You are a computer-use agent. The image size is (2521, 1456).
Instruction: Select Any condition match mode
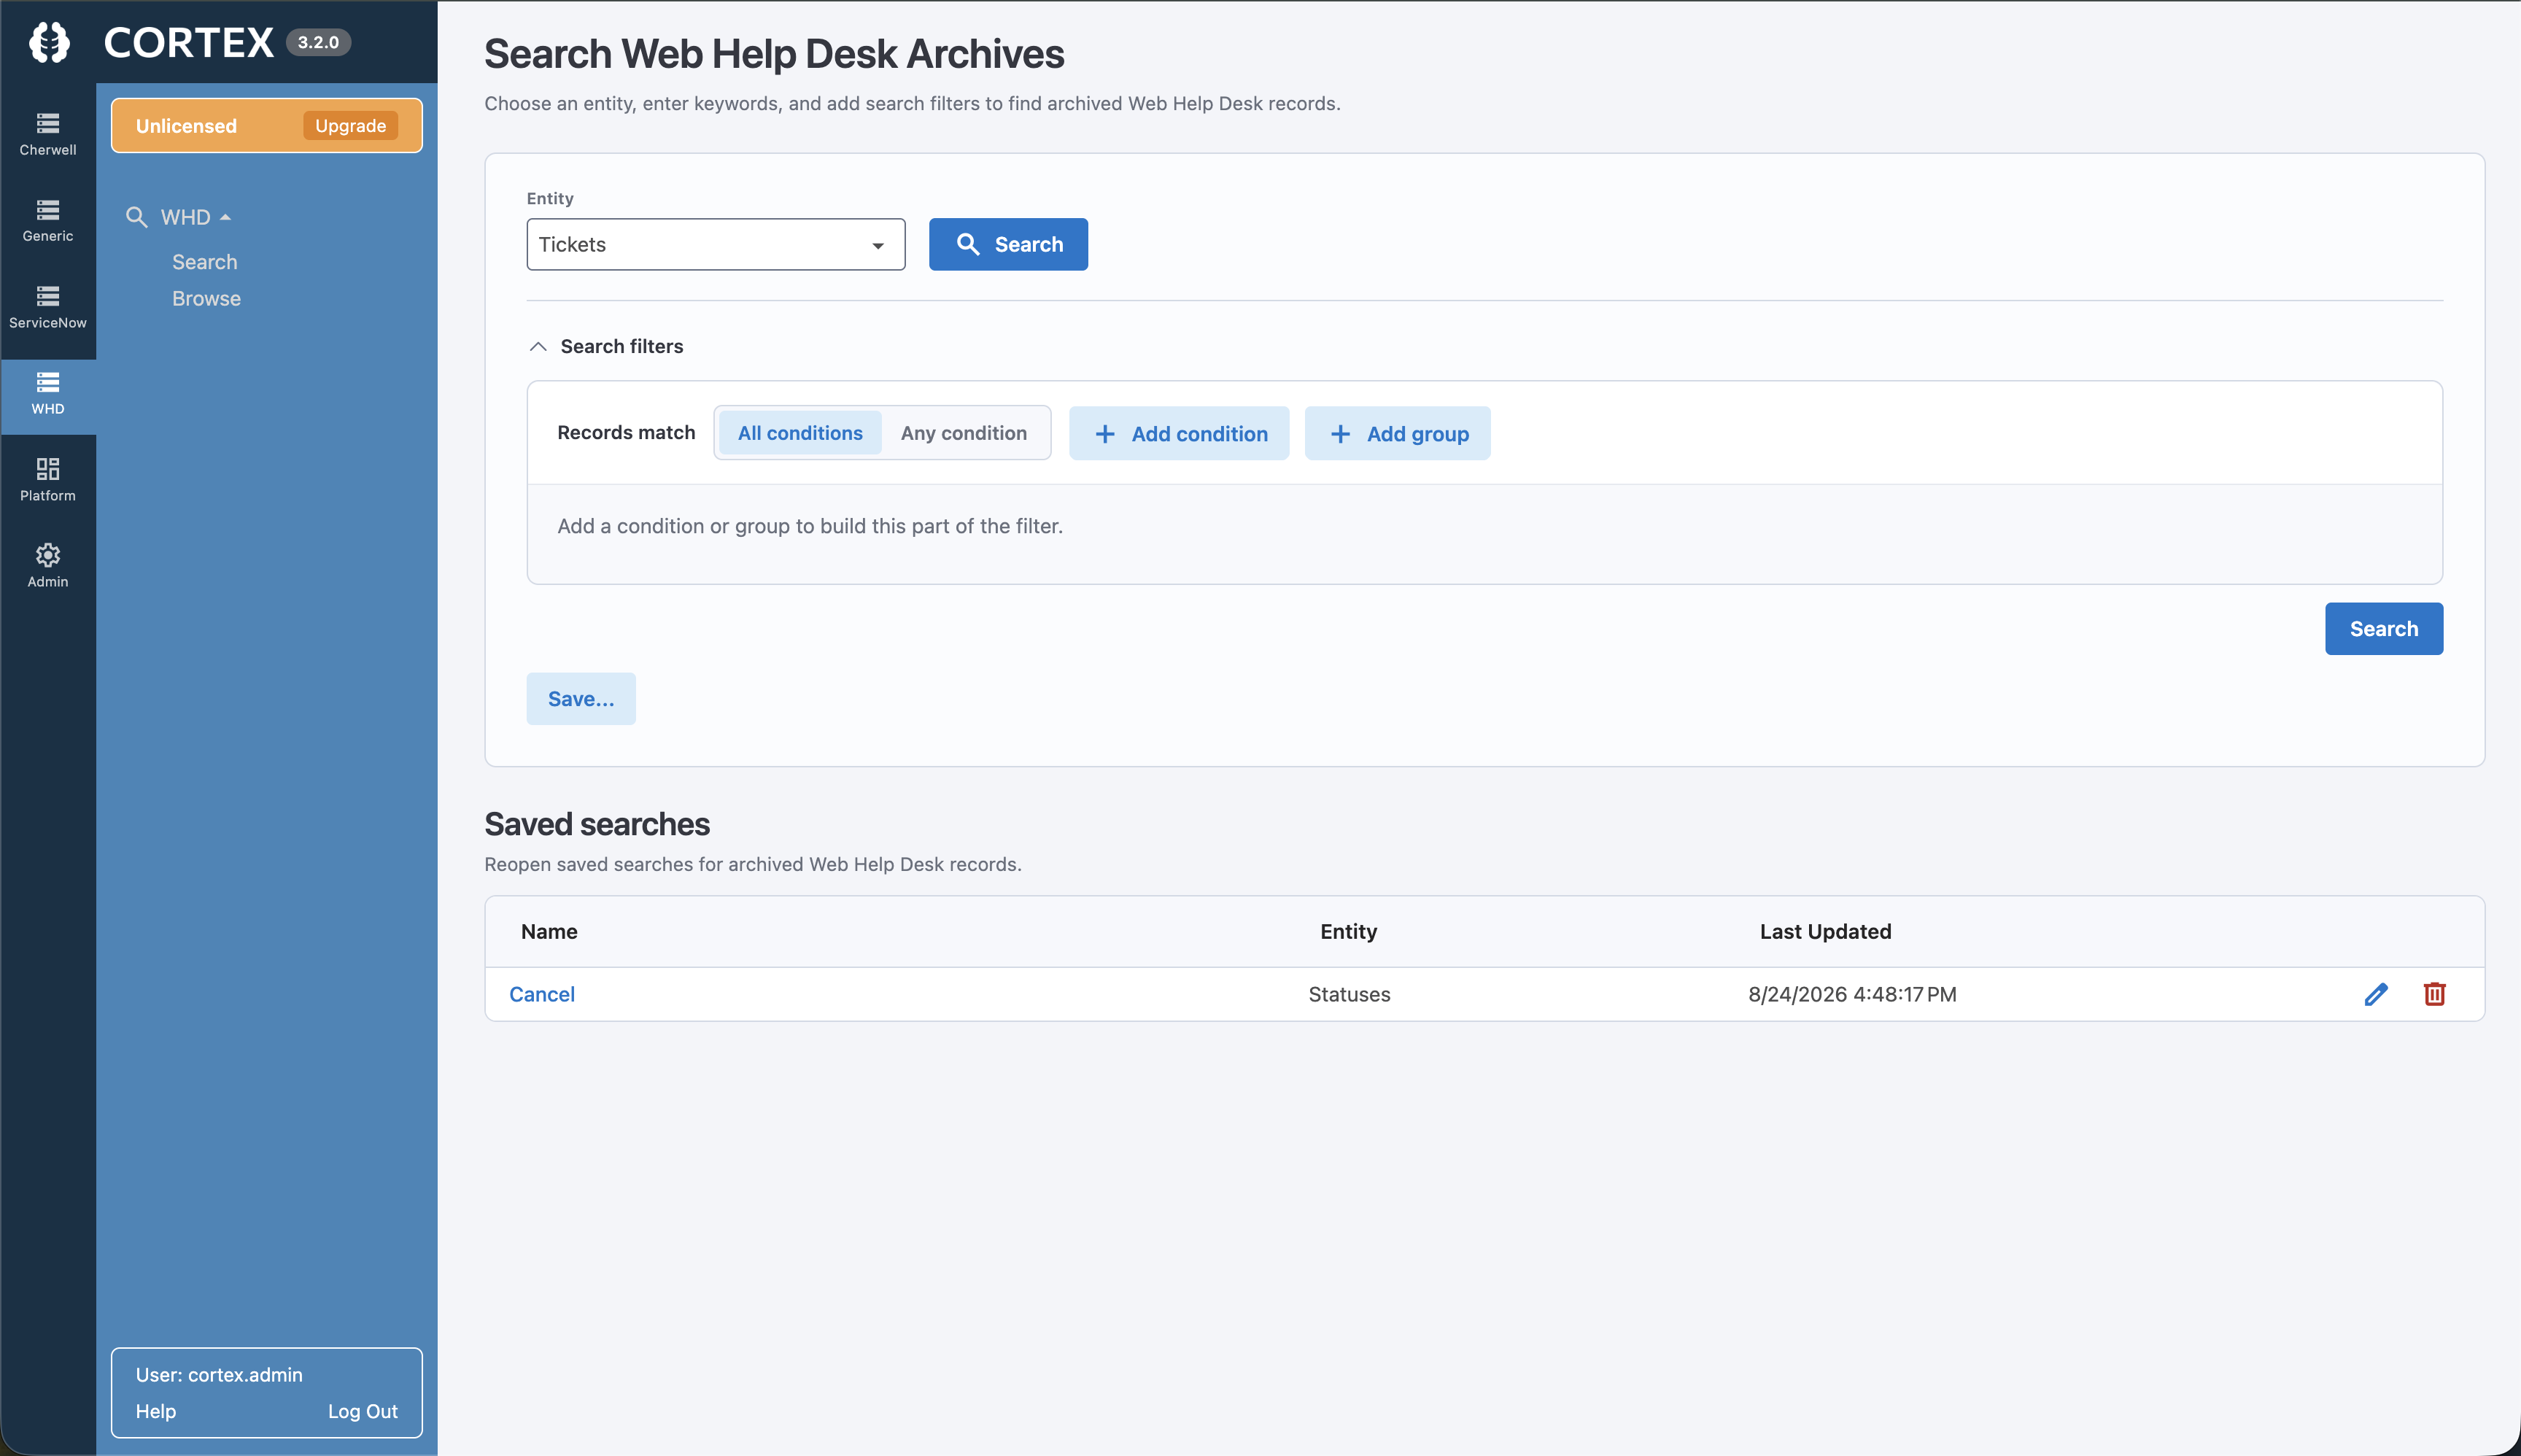coord(964,433)
